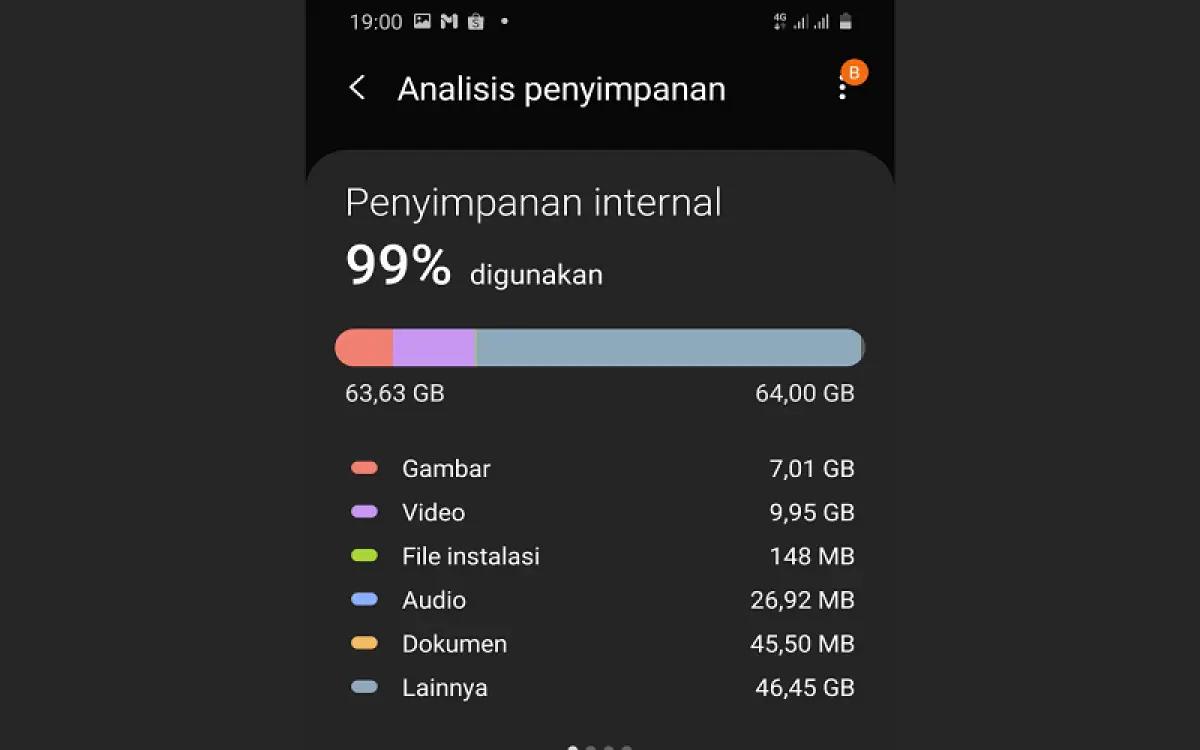Expand the Lainnya category row

600,687
